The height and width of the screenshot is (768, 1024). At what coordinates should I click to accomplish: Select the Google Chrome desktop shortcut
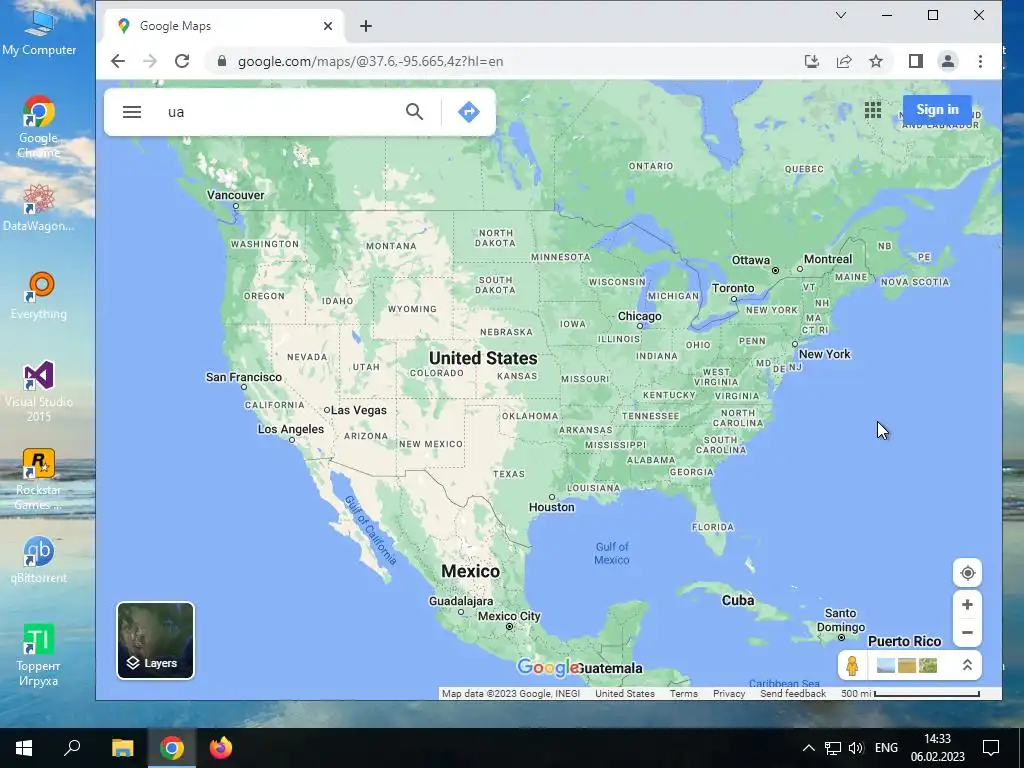(39, 127)
